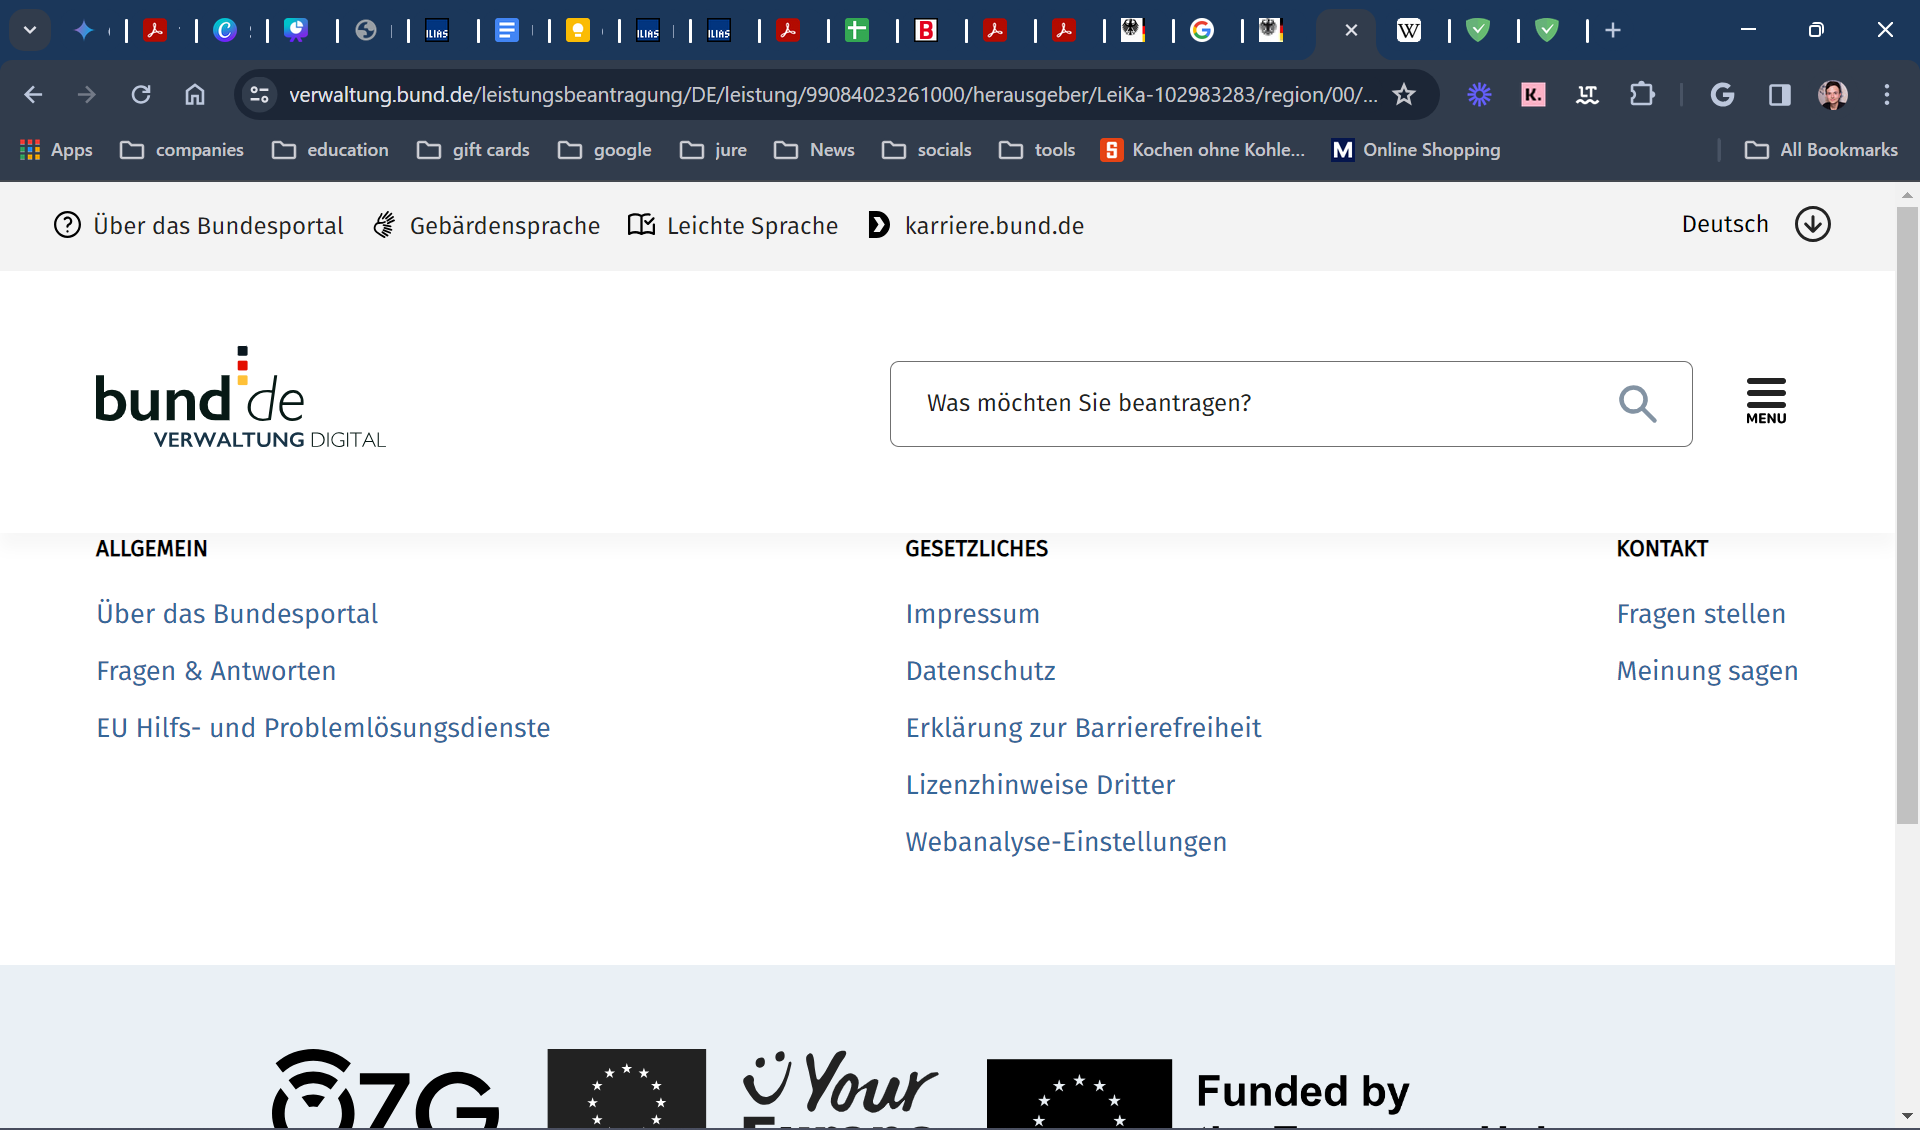The width and height of the screenshot is (1920, 1130).
Task: Open Erklärung zur Barrierefreiheit link
Action: pos(1083,728)
